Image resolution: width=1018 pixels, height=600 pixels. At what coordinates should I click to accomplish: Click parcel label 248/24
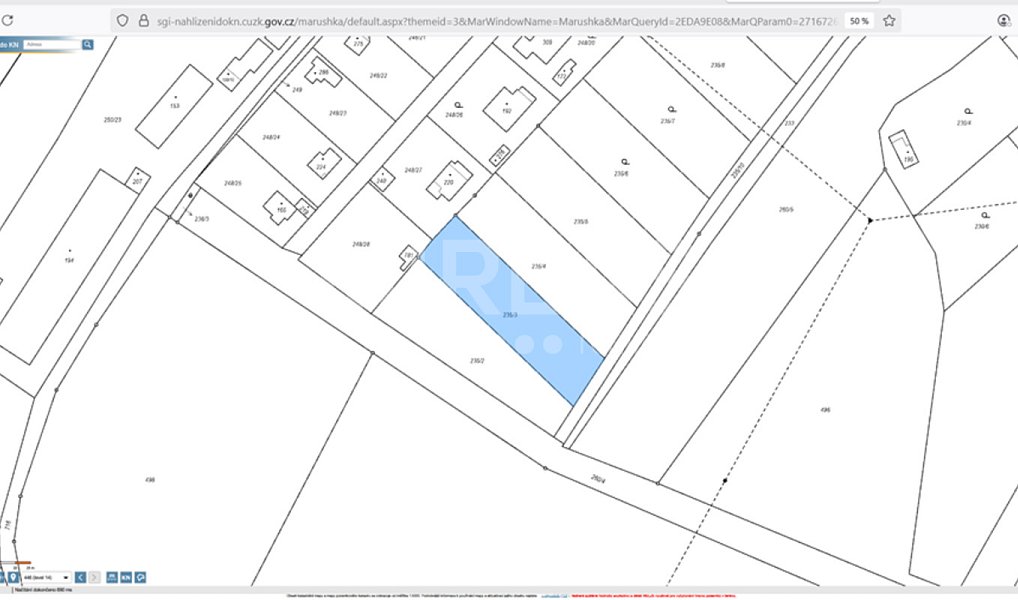point(271,137)
